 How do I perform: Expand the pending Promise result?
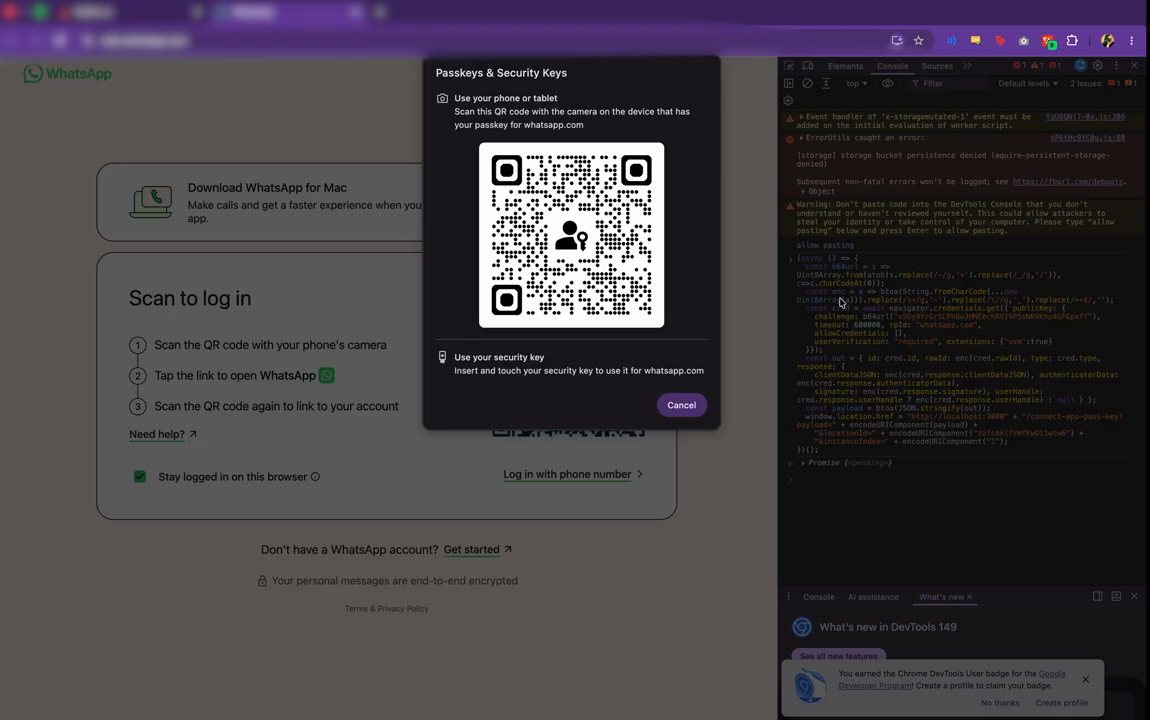(x=803, y=463)
